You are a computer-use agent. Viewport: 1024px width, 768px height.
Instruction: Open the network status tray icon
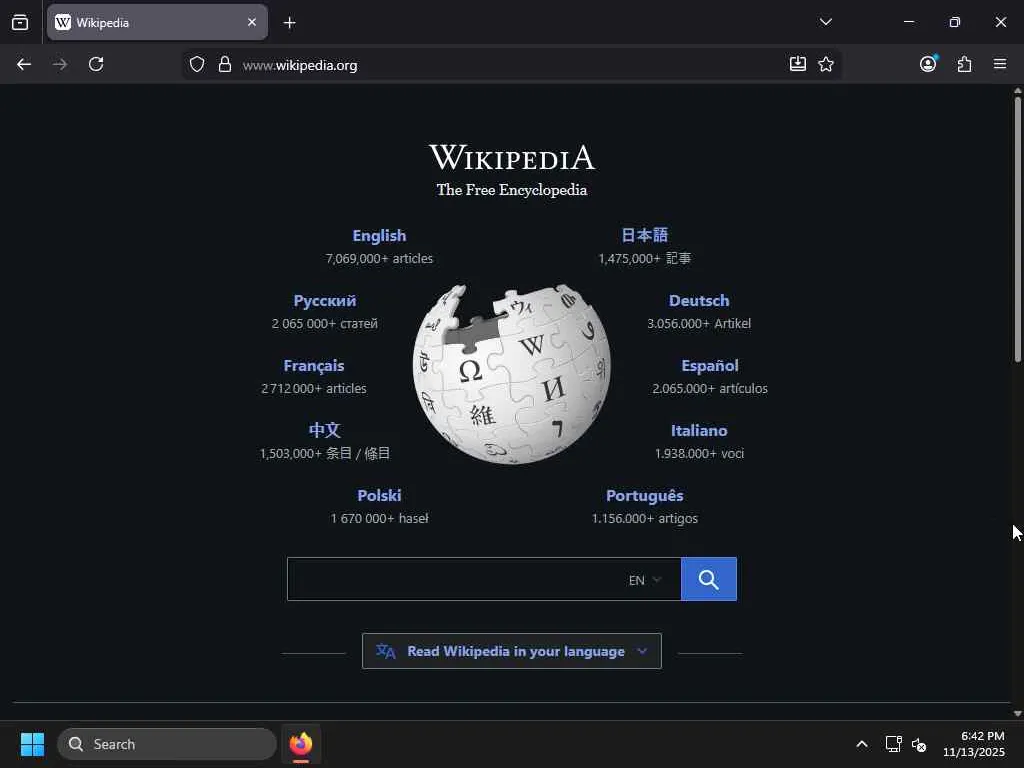893,744
